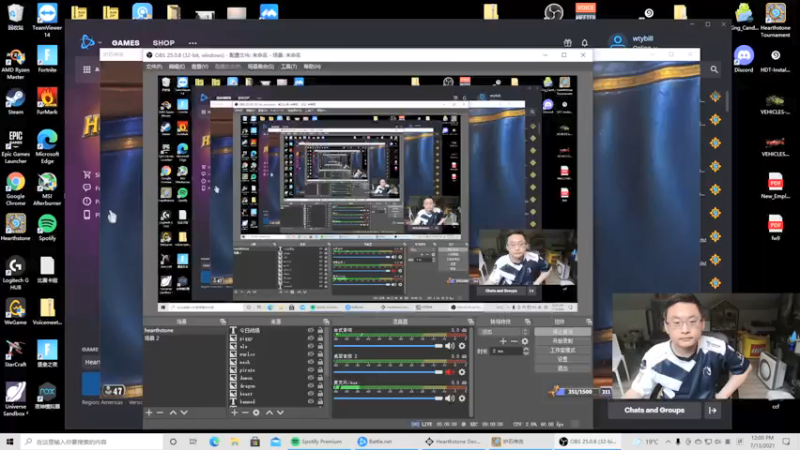Viewport: 800px width, 450px height.
Task: Move selected source down in Sources panel
Action: coord(281,412)
